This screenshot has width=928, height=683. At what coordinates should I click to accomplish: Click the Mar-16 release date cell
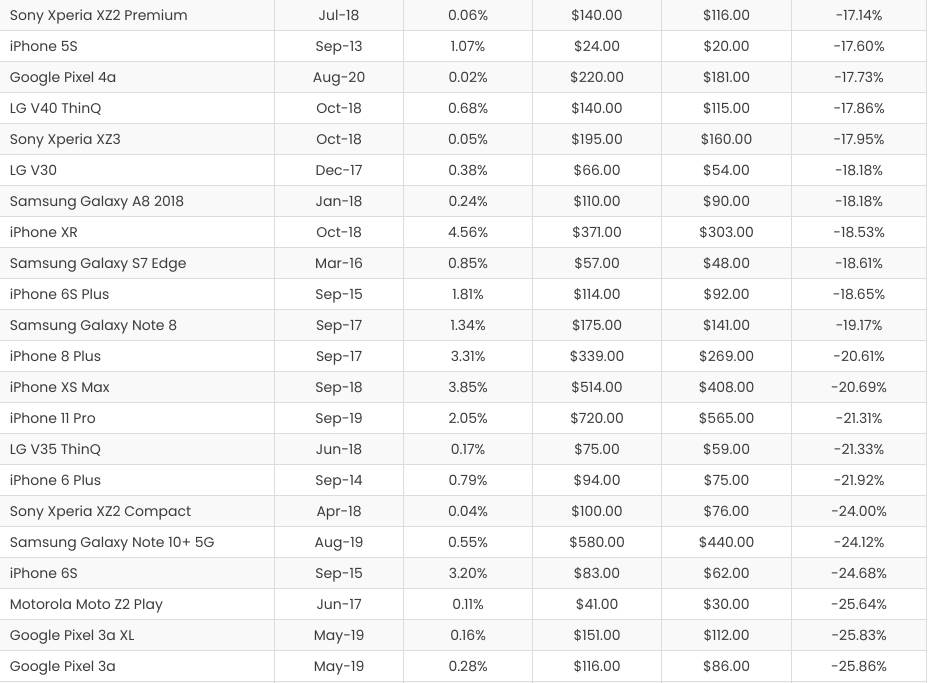pos(339,263)
